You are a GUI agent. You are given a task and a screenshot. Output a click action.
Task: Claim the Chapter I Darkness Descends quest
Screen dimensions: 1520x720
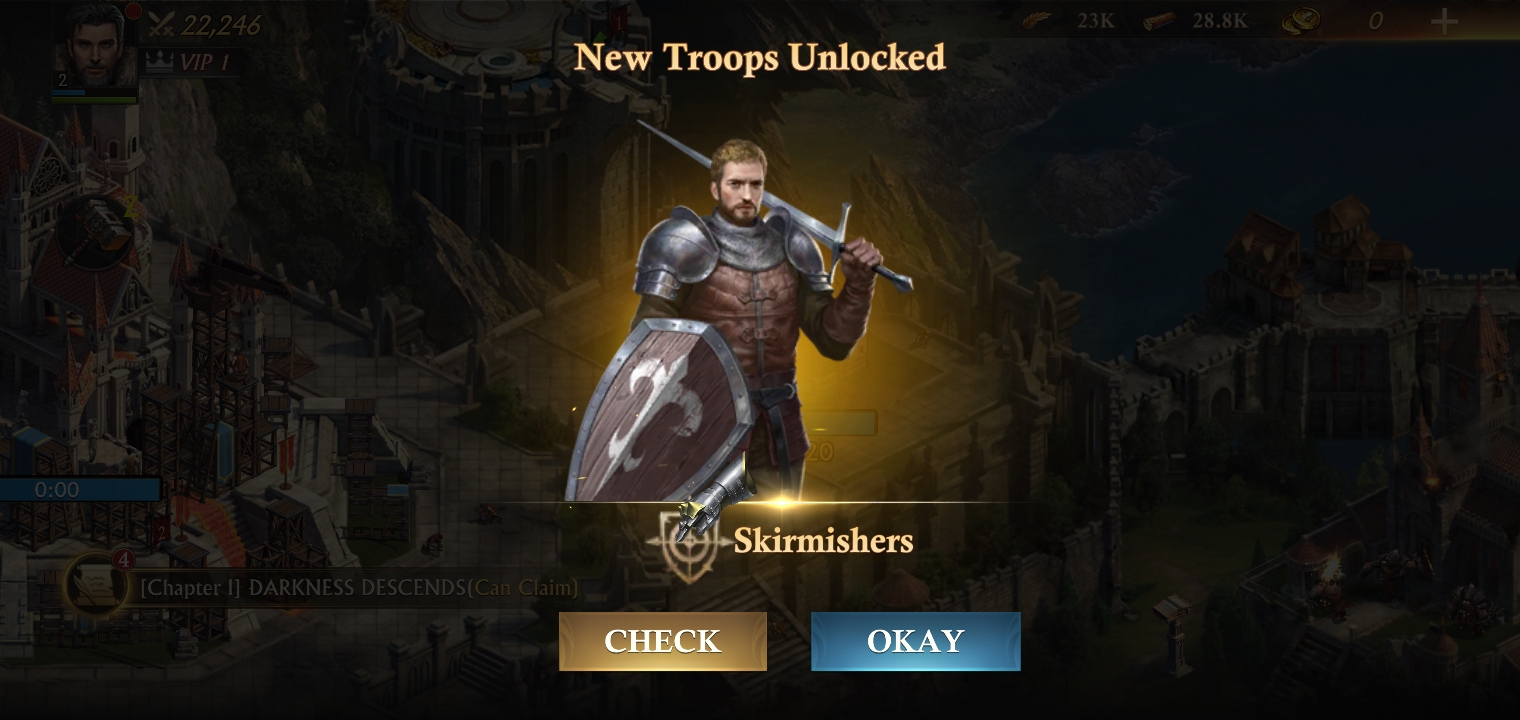pos(358,588)
